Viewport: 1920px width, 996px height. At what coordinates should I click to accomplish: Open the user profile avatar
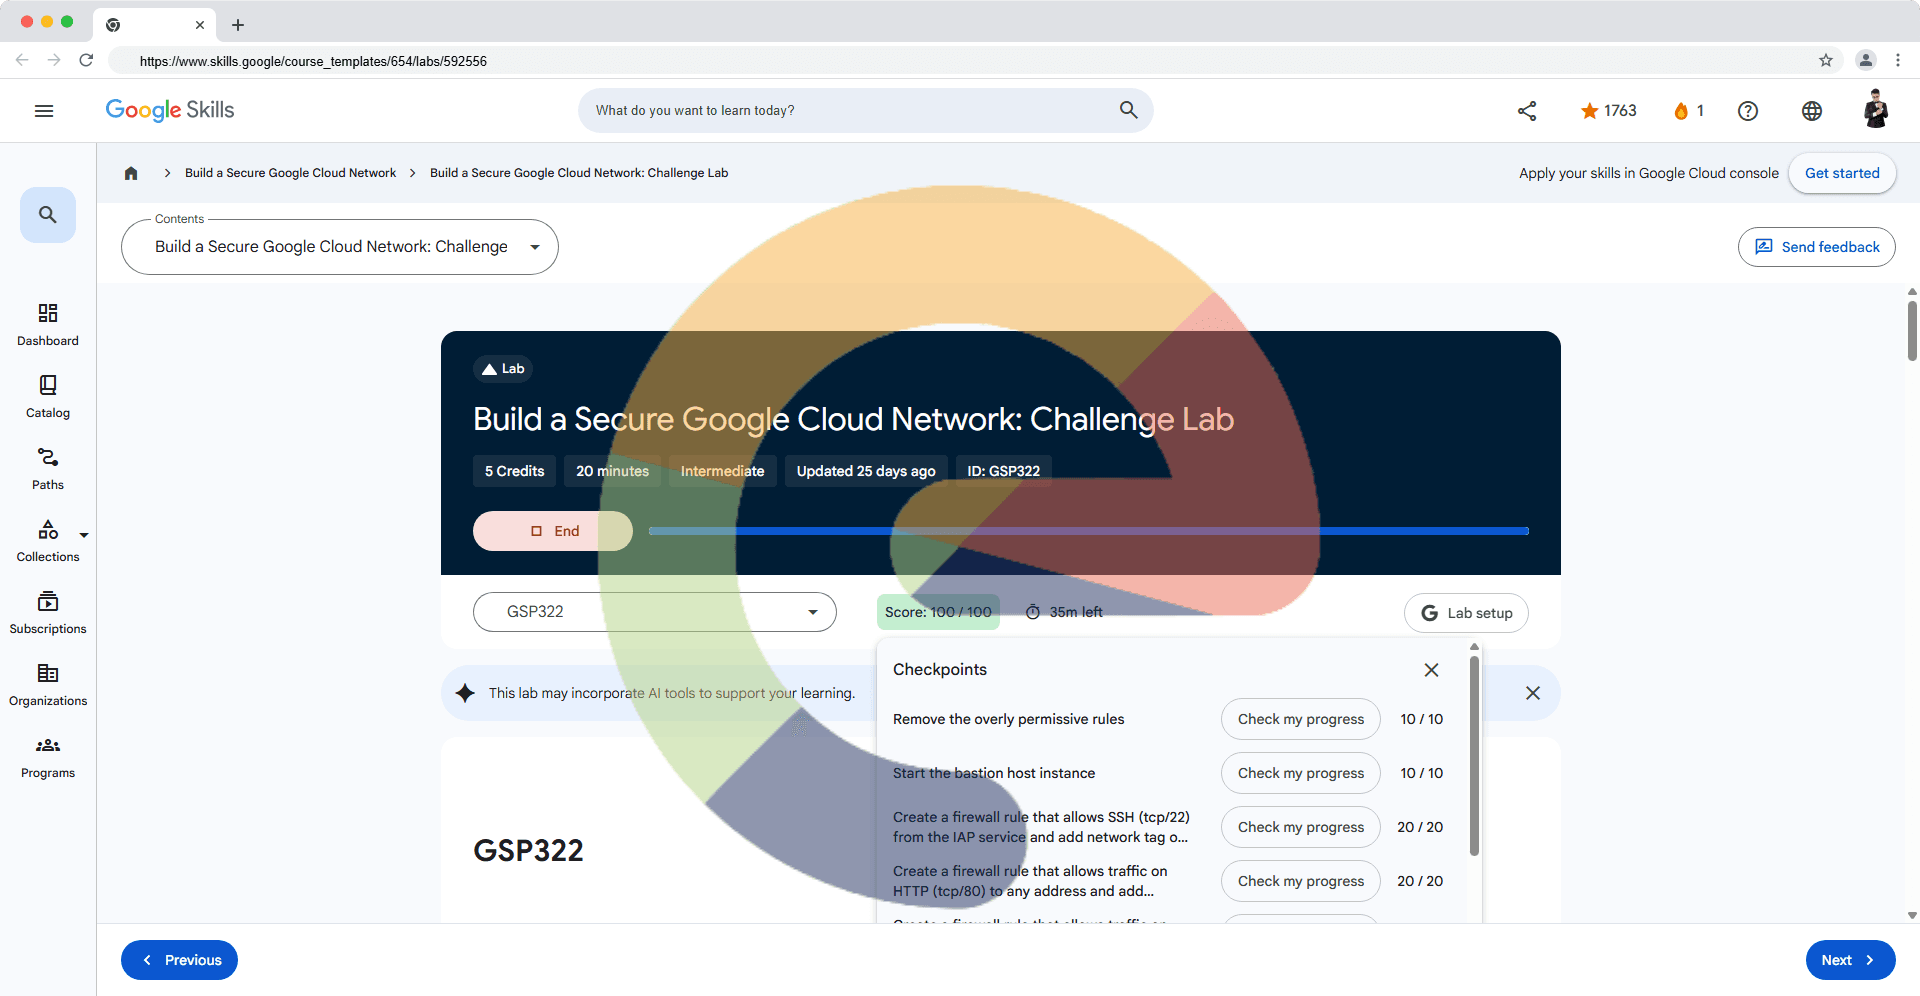coord(1876,110)
